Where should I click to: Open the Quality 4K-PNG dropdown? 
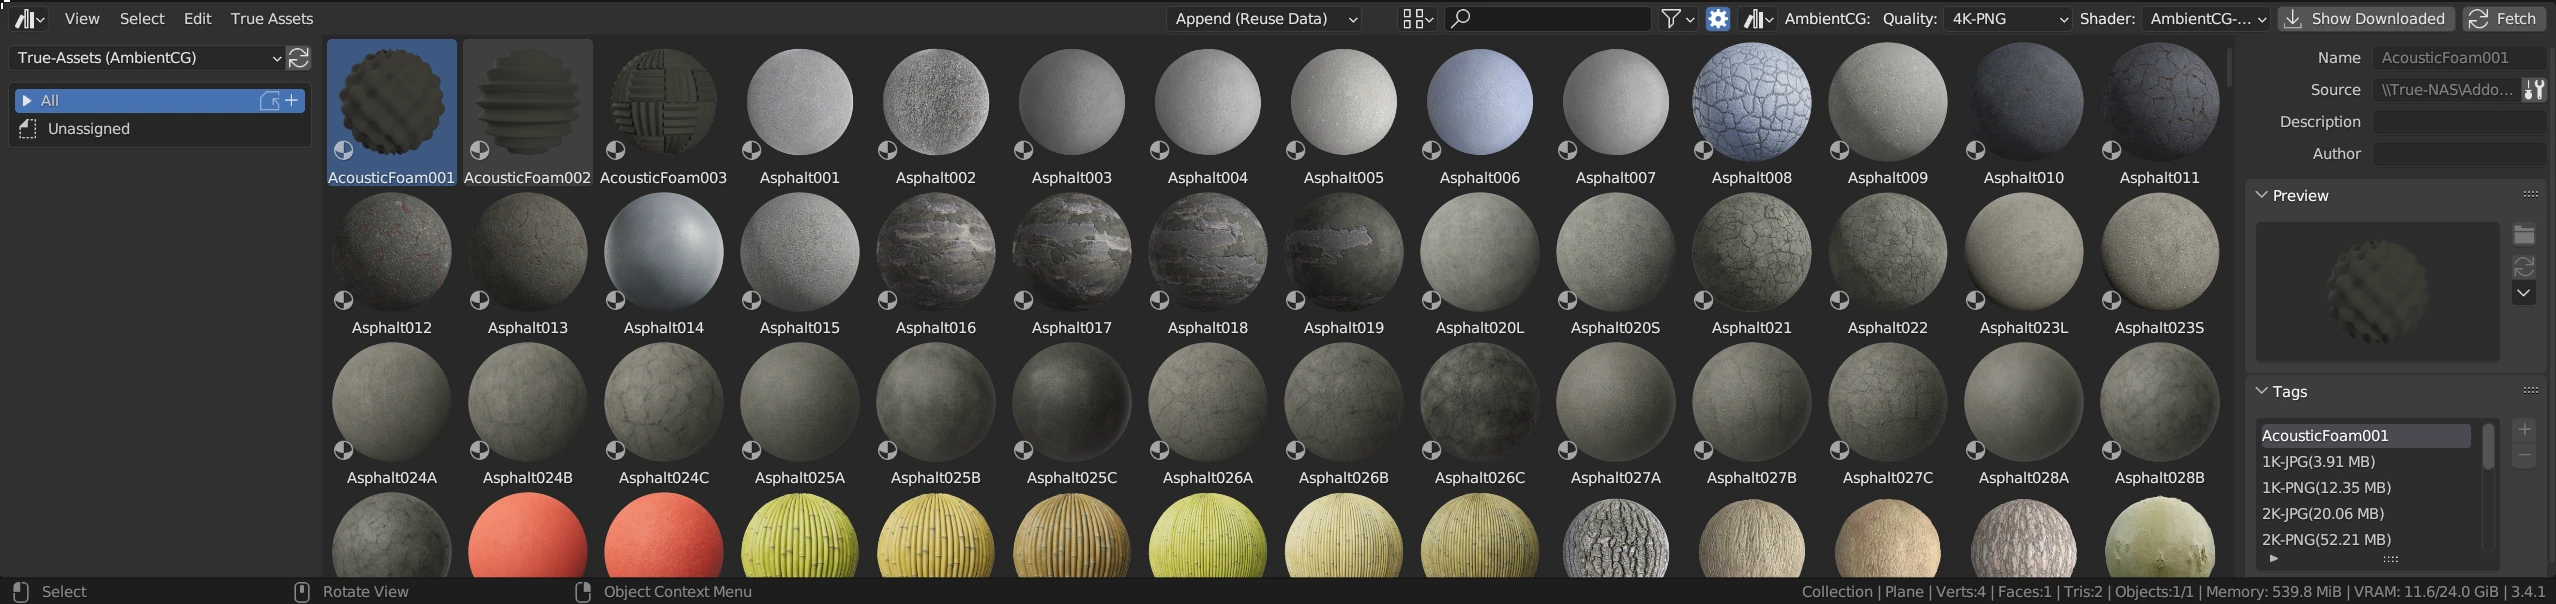tap(2007, 19)
